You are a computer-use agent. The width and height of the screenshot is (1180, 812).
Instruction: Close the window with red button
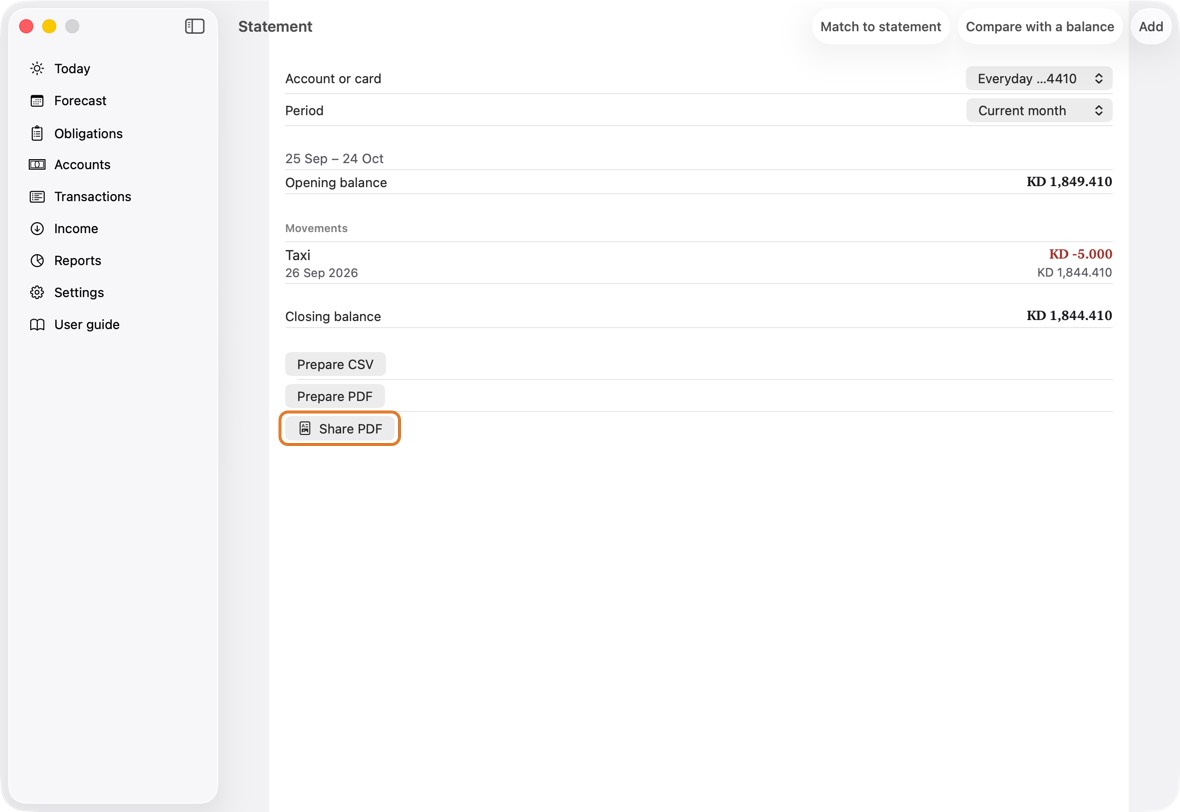coord(26,26)
